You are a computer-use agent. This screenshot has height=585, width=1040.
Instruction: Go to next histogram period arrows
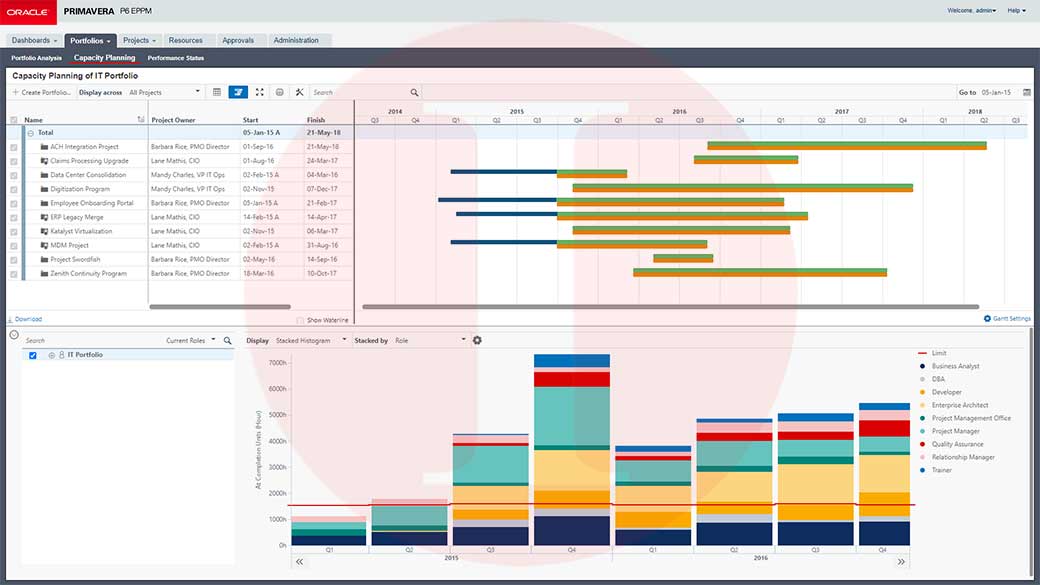pos(901,561)
